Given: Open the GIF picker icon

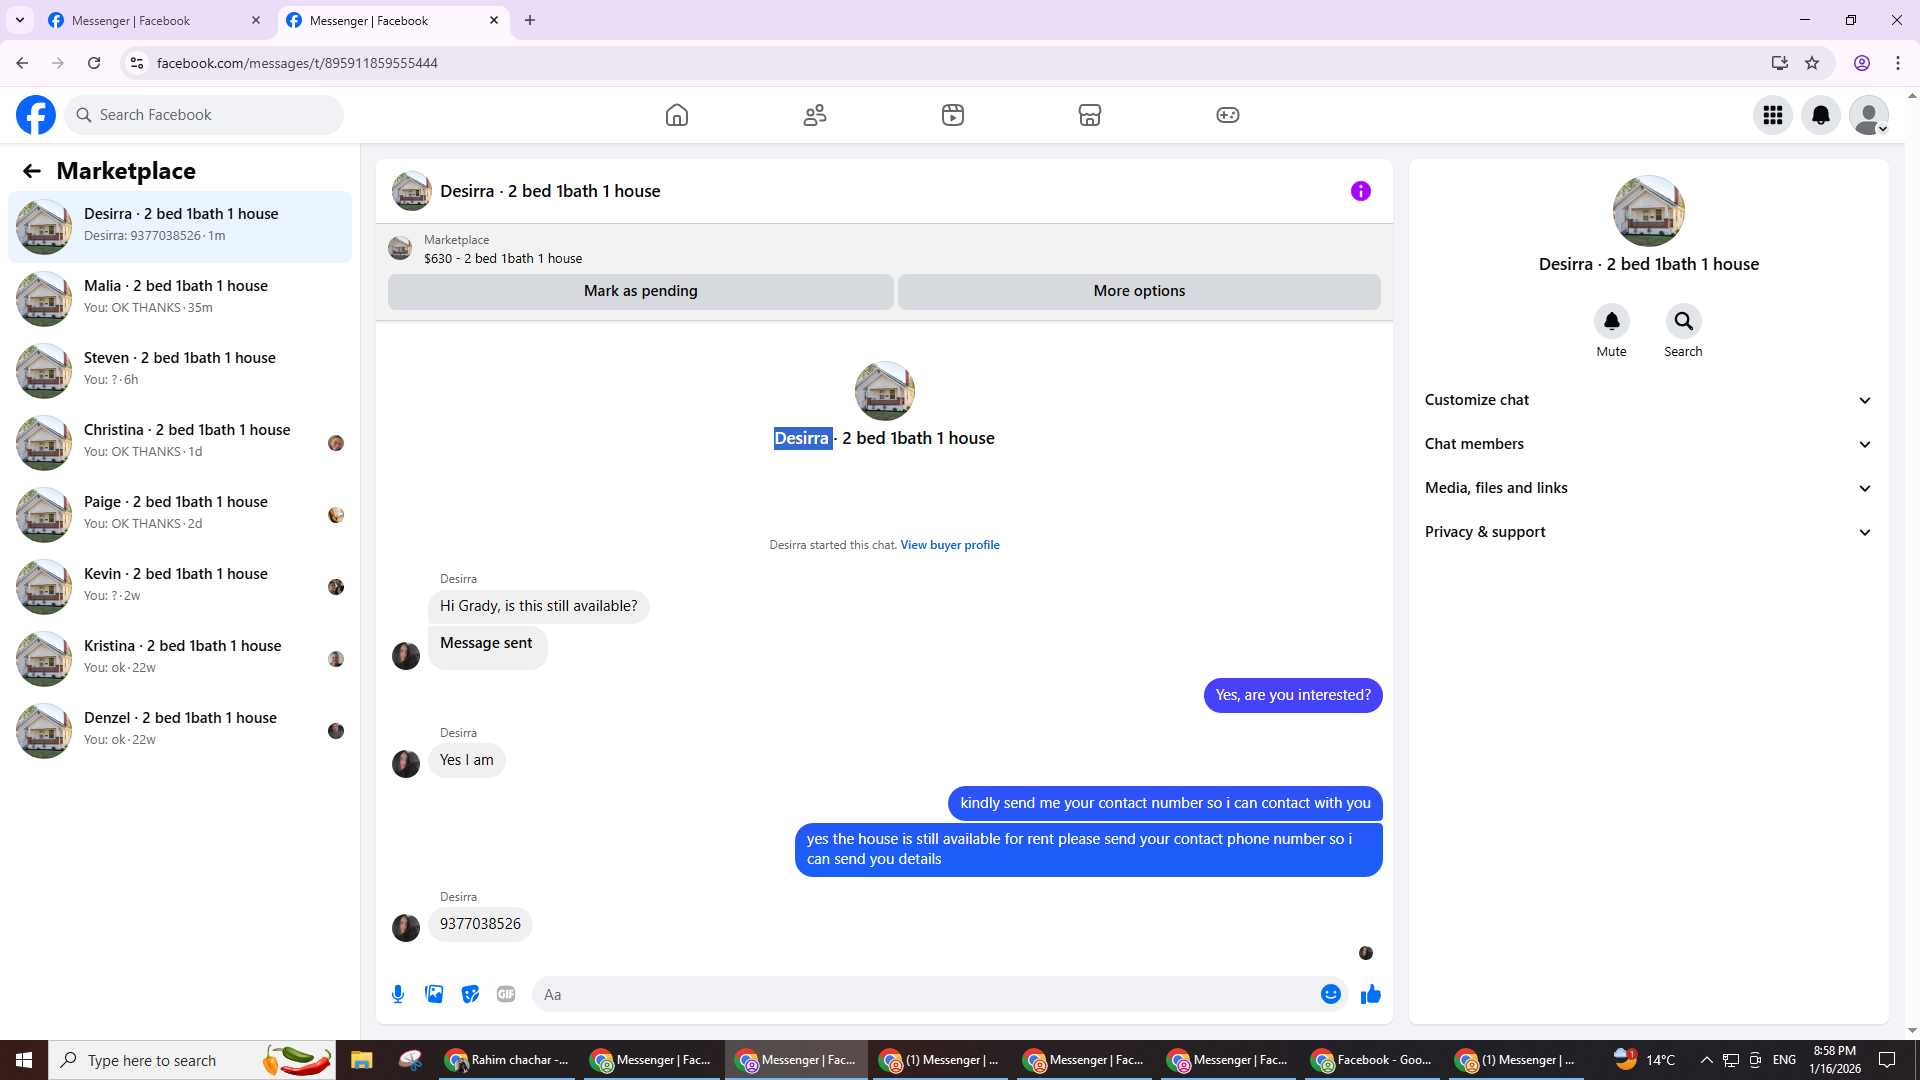Looking at the screenshot, I should coord(506,994).
